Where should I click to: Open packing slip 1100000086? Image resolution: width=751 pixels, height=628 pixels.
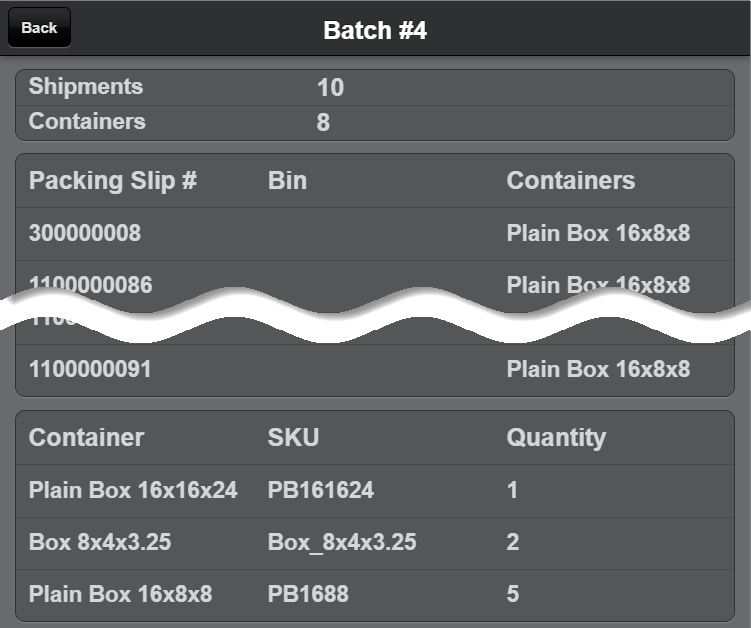(x=90, y=284)
